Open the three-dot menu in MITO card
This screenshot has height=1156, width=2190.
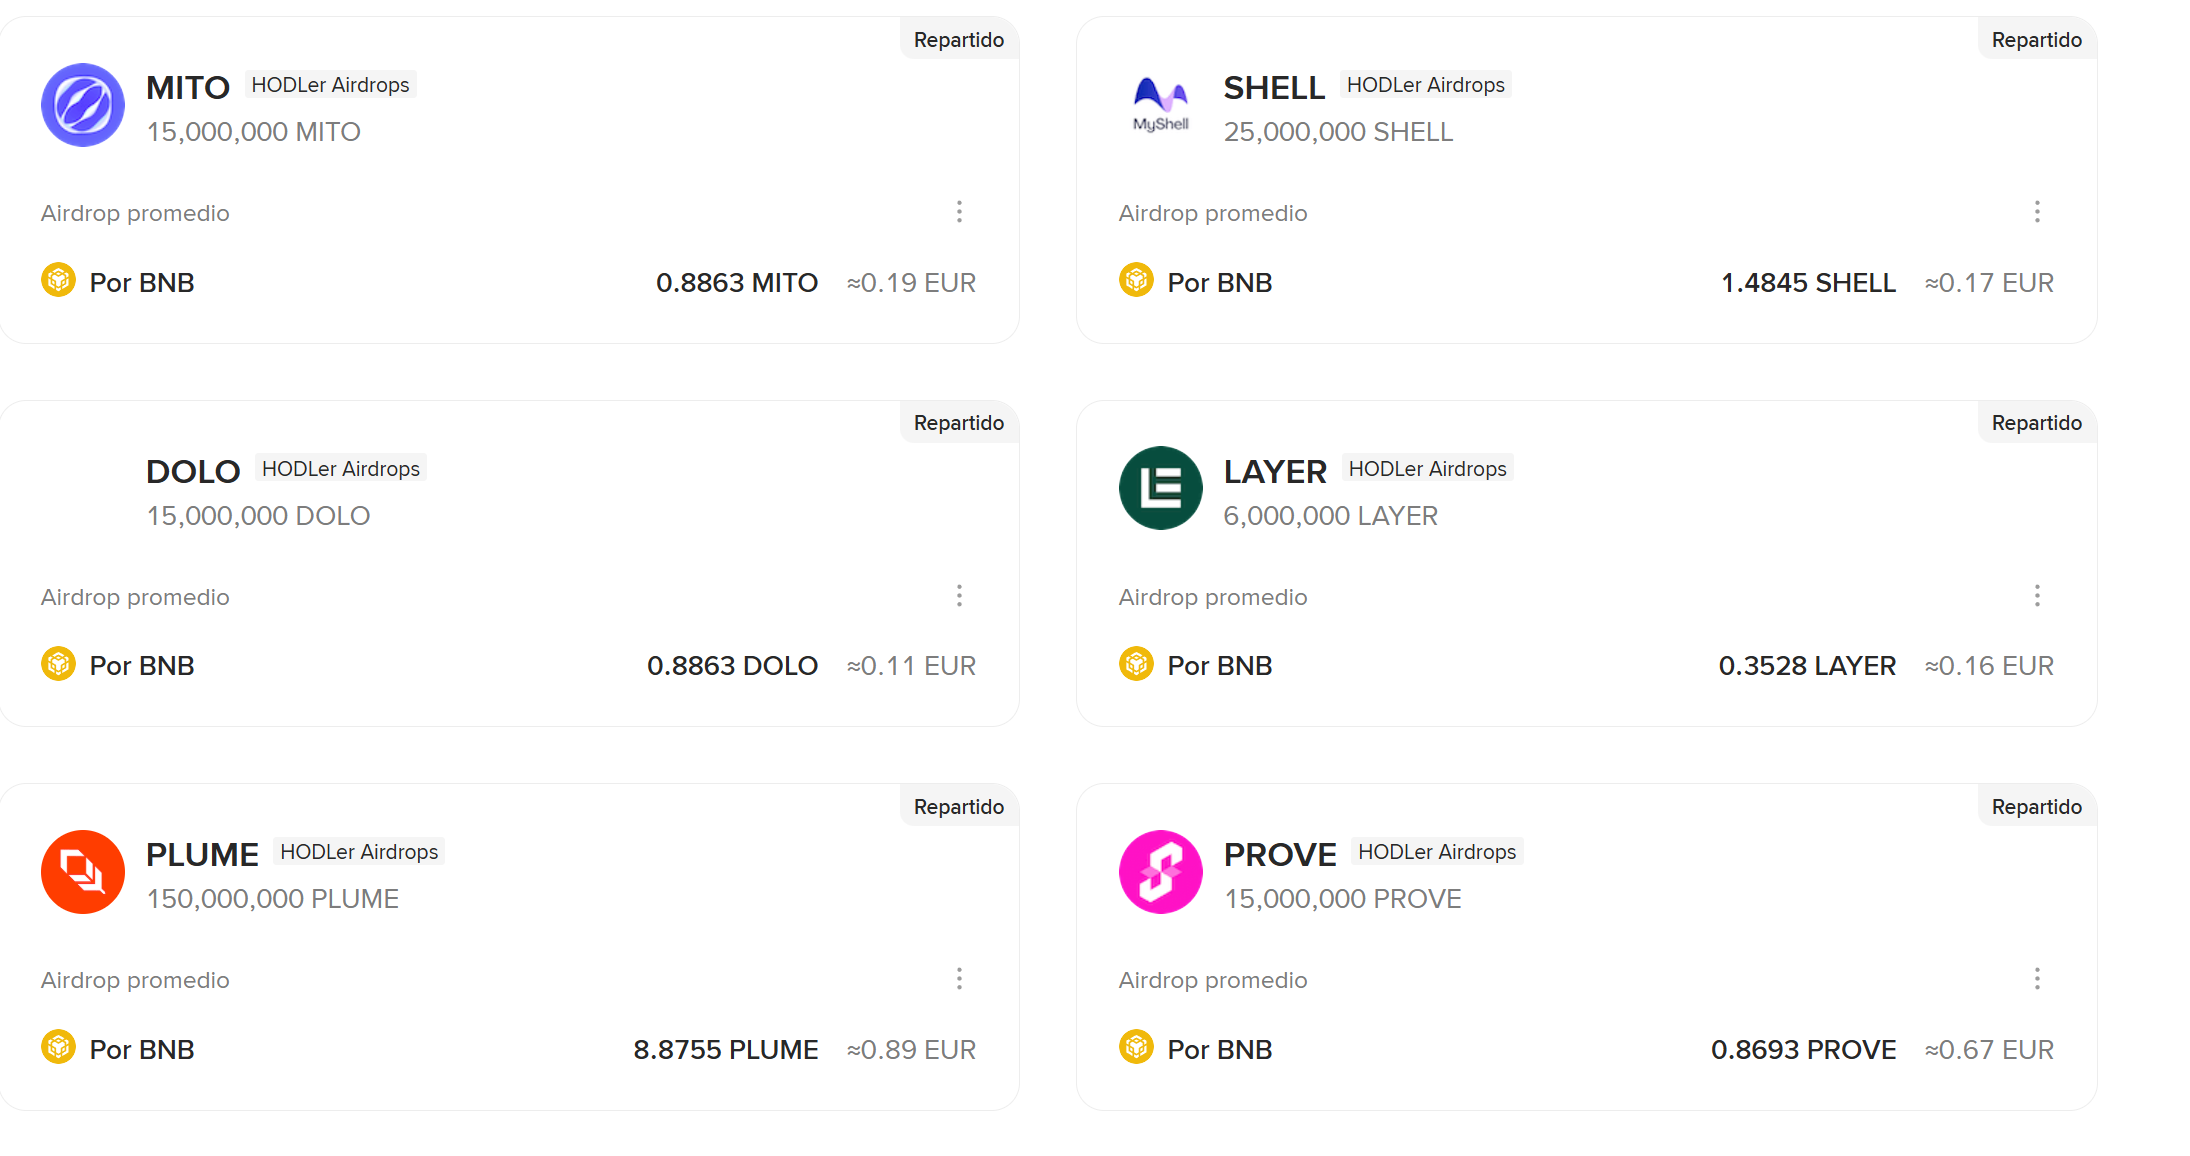point(959,212)
